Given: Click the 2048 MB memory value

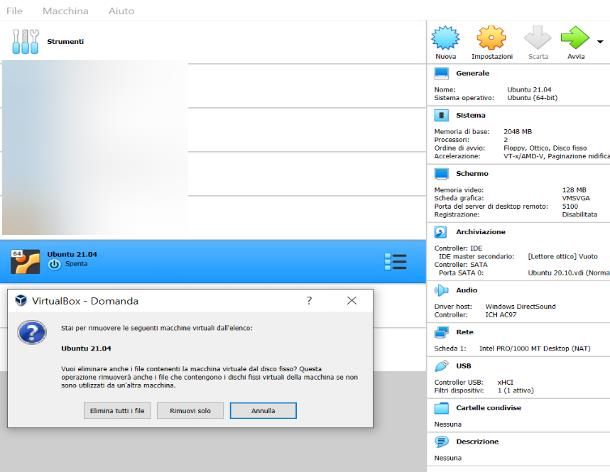Looking at the screenshot, I should tap(518, 132).
